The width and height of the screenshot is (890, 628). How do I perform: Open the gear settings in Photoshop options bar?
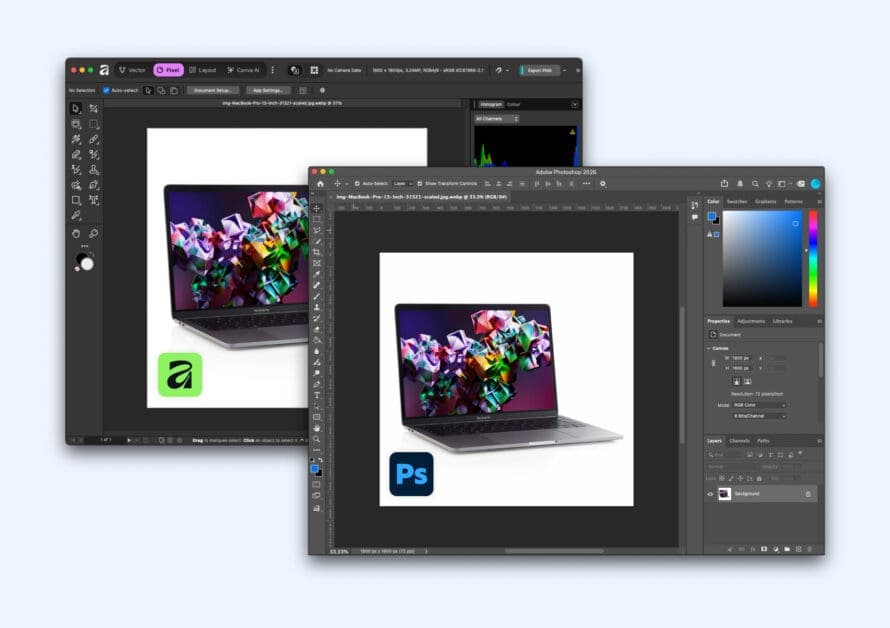click(603, 184)
